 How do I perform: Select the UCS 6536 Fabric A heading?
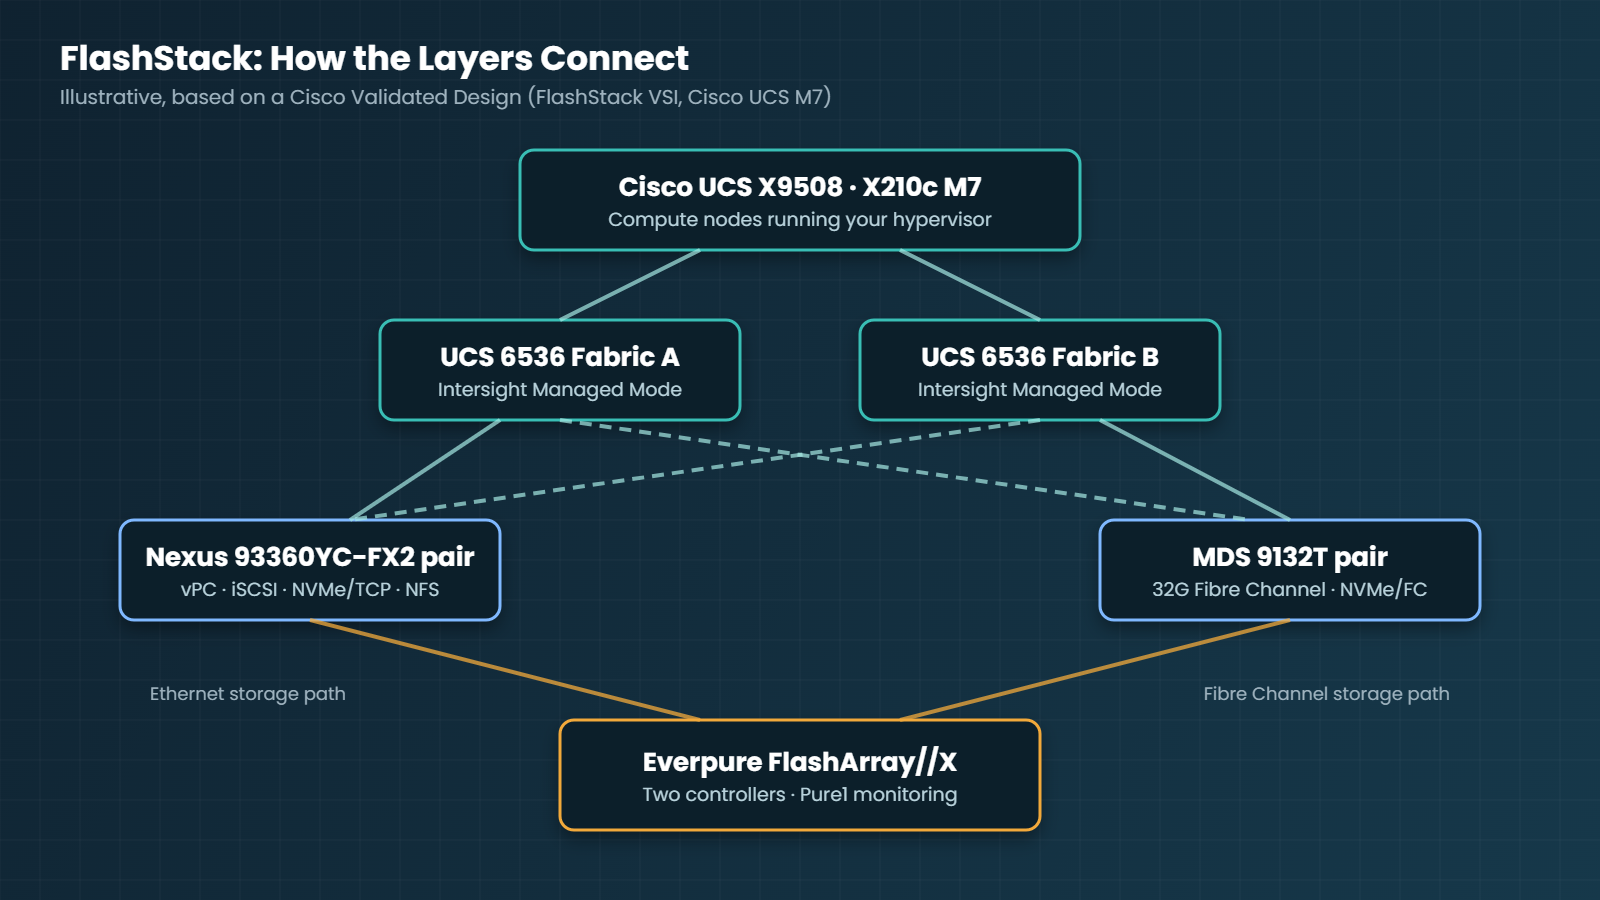pos(560,357)
